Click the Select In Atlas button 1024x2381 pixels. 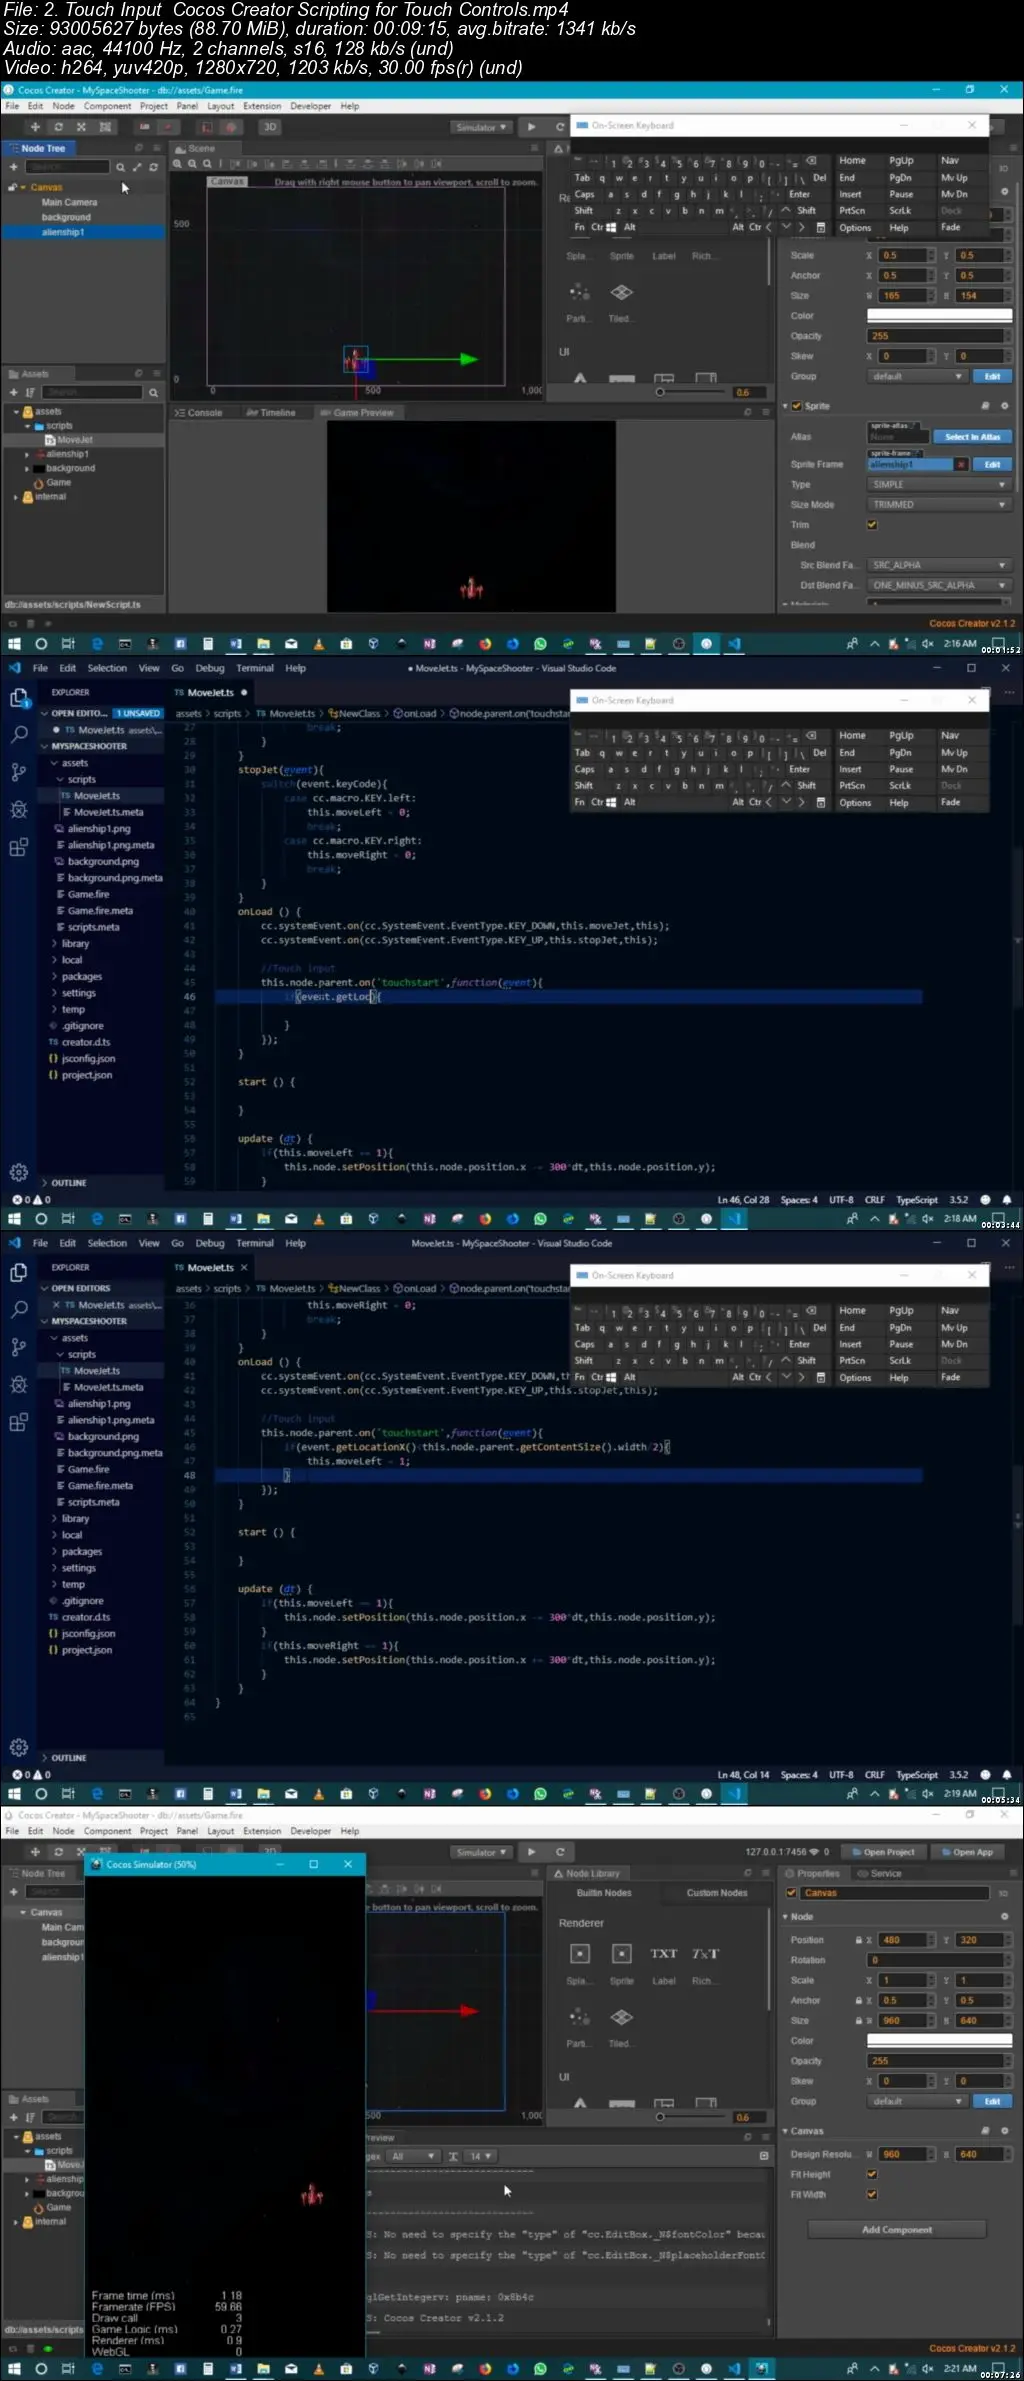tap(973, 436)
